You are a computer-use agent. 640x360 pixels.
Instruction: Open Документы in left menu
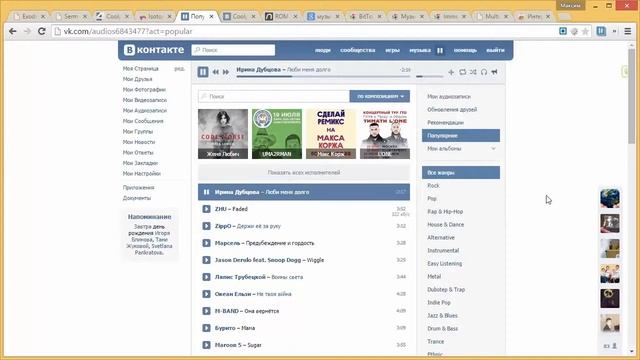137,198
